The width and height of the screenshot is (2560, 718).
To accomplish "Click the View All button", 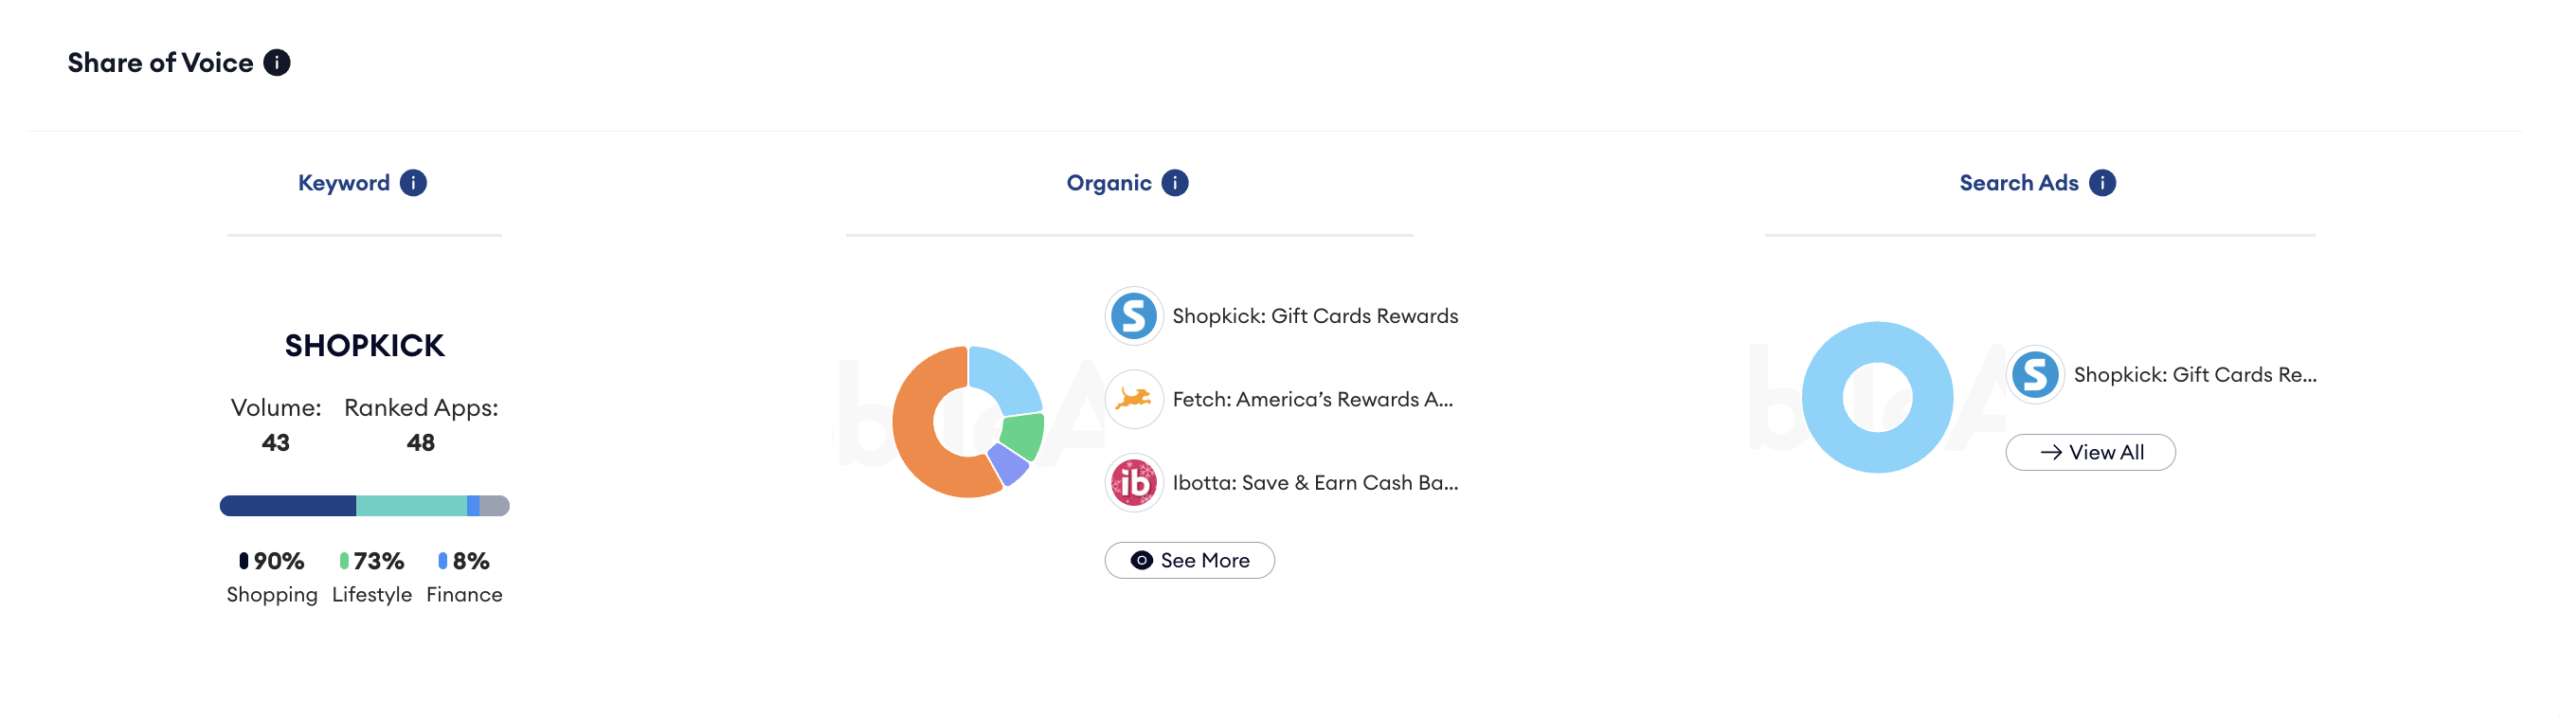I will [2090, 453].
